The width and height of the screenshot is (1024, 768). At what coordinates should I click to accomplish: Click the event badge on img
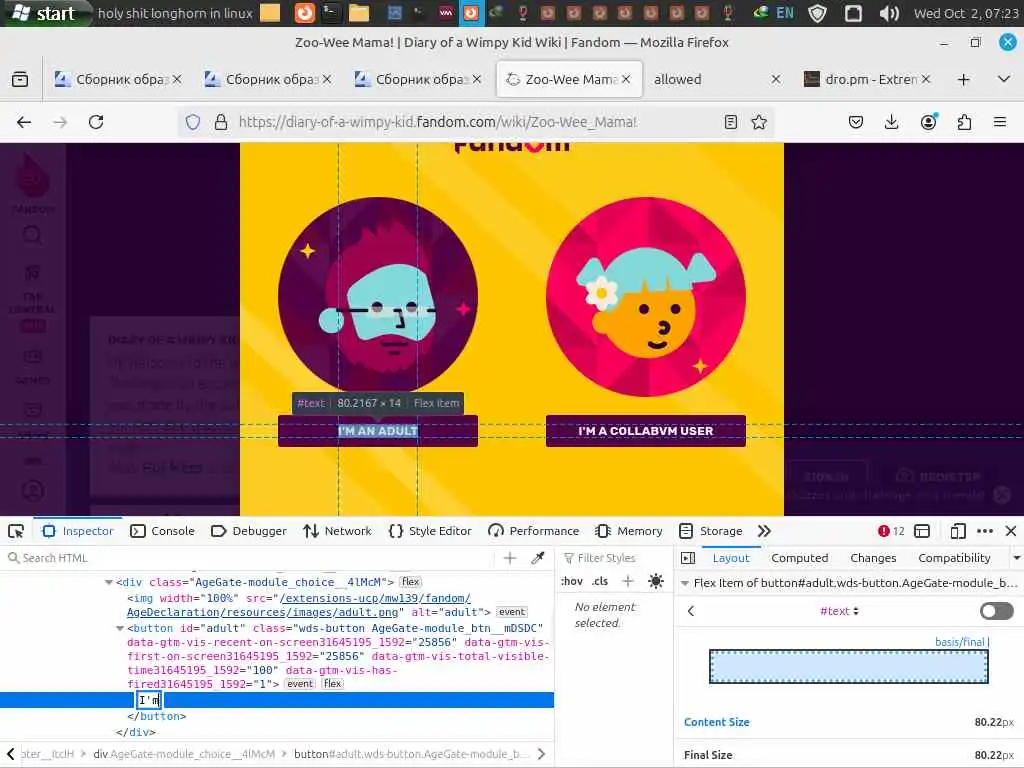511,612
